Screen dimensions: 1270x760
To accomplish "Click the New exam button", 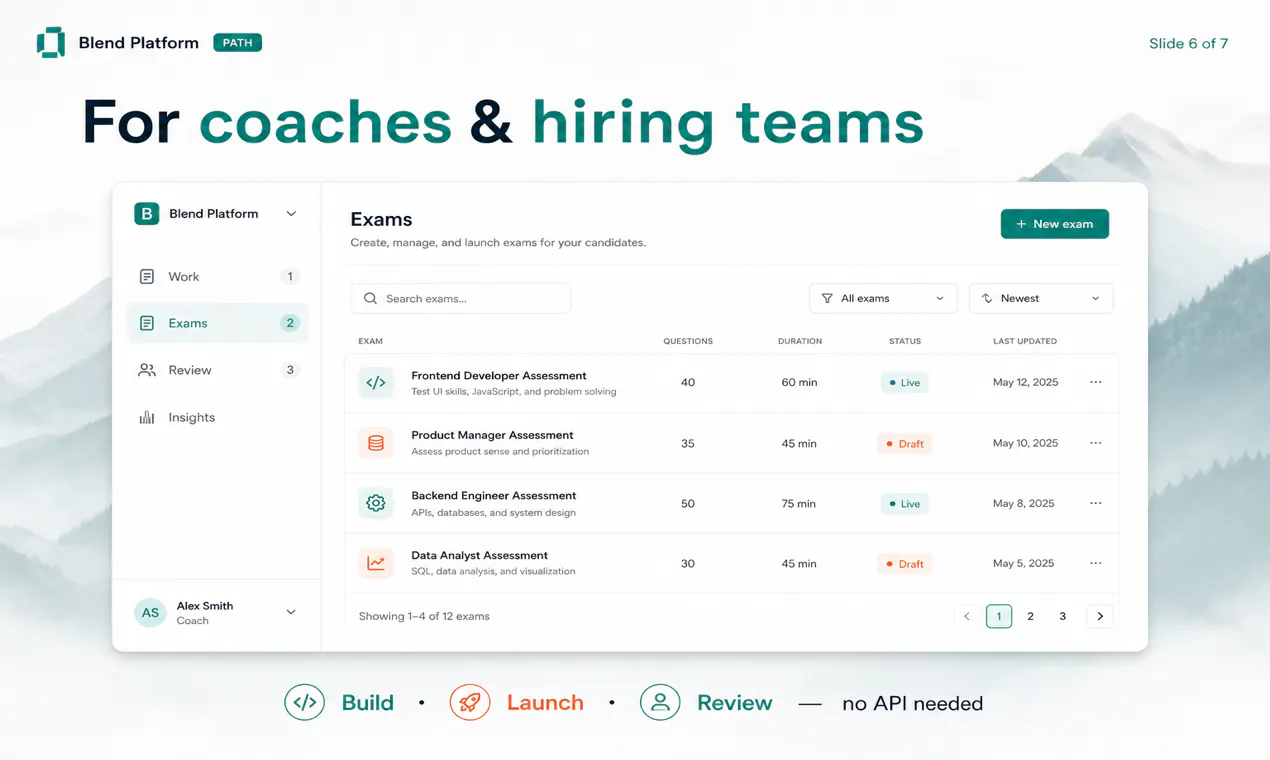I will [1054, 224].
